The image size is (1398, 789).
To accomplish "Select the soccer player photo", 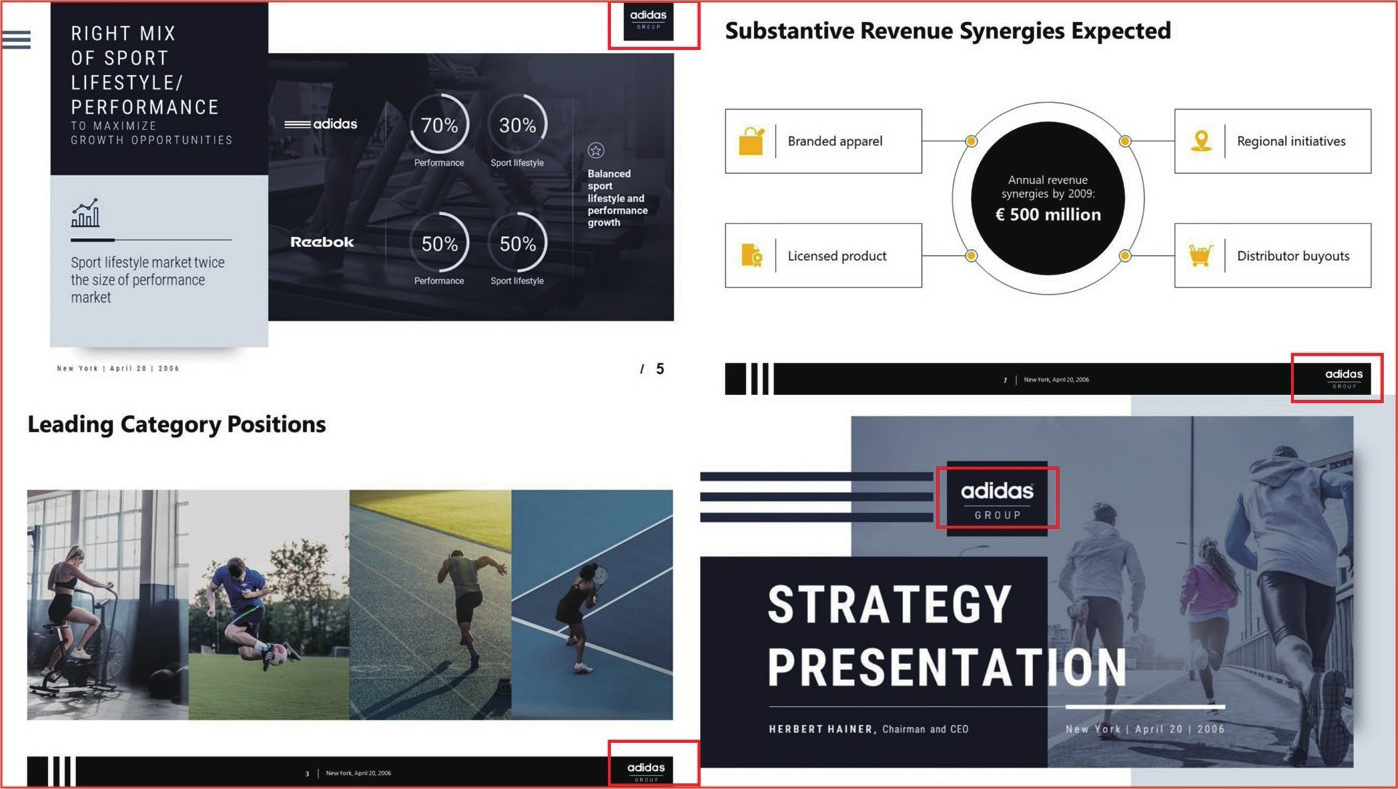I will tap(269, 605).
